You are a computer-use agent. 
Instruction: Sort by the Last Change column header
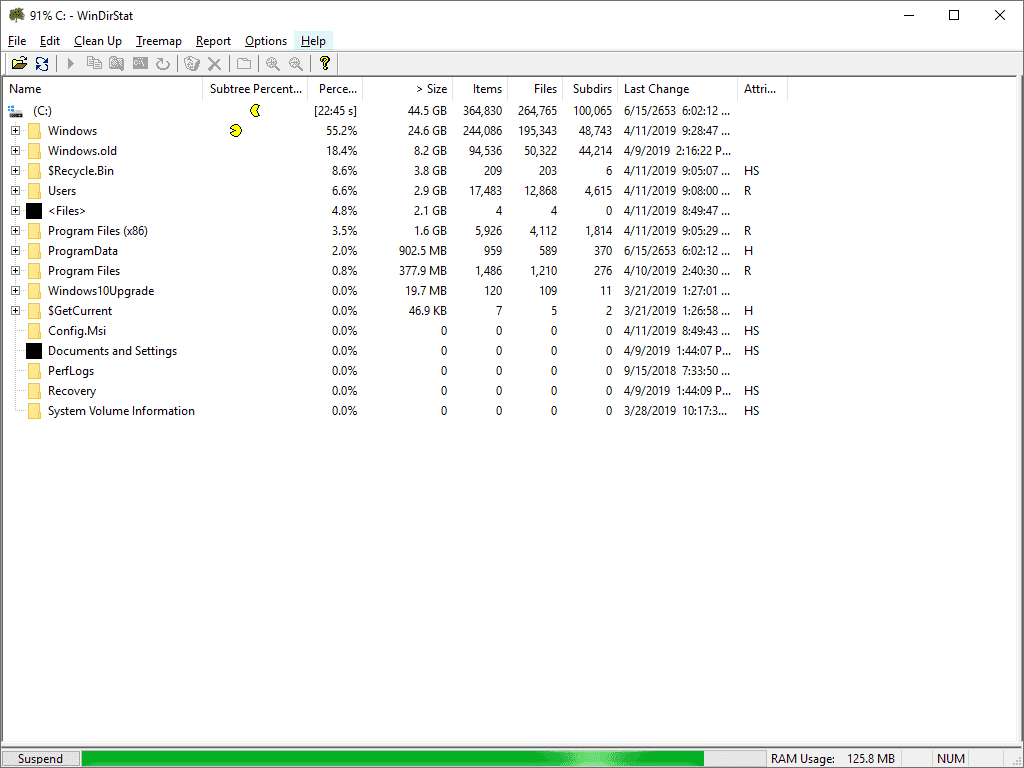[x=678, y=89]
